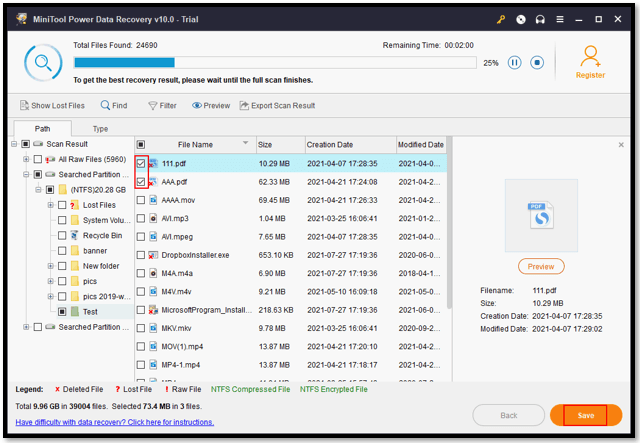Sort by the Creation Date column header

coord(351,145)
